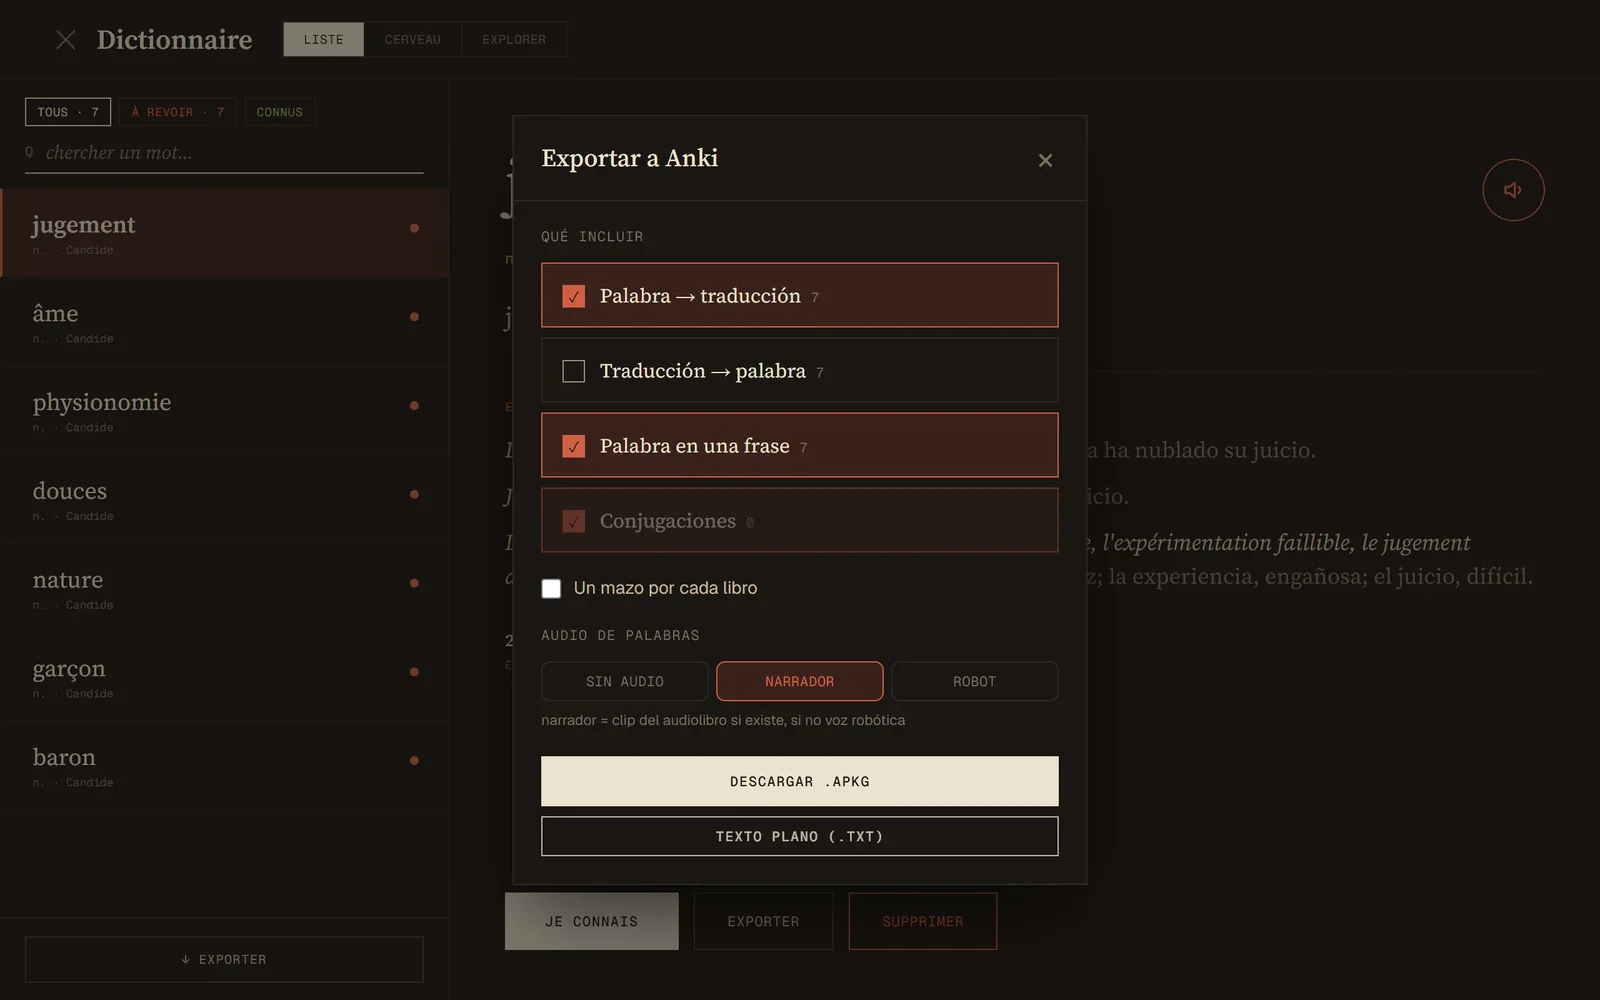The height and width of the screenshot is (1000, 1600).
Task: Open baron entry in word list
Action: pos(224,767)
